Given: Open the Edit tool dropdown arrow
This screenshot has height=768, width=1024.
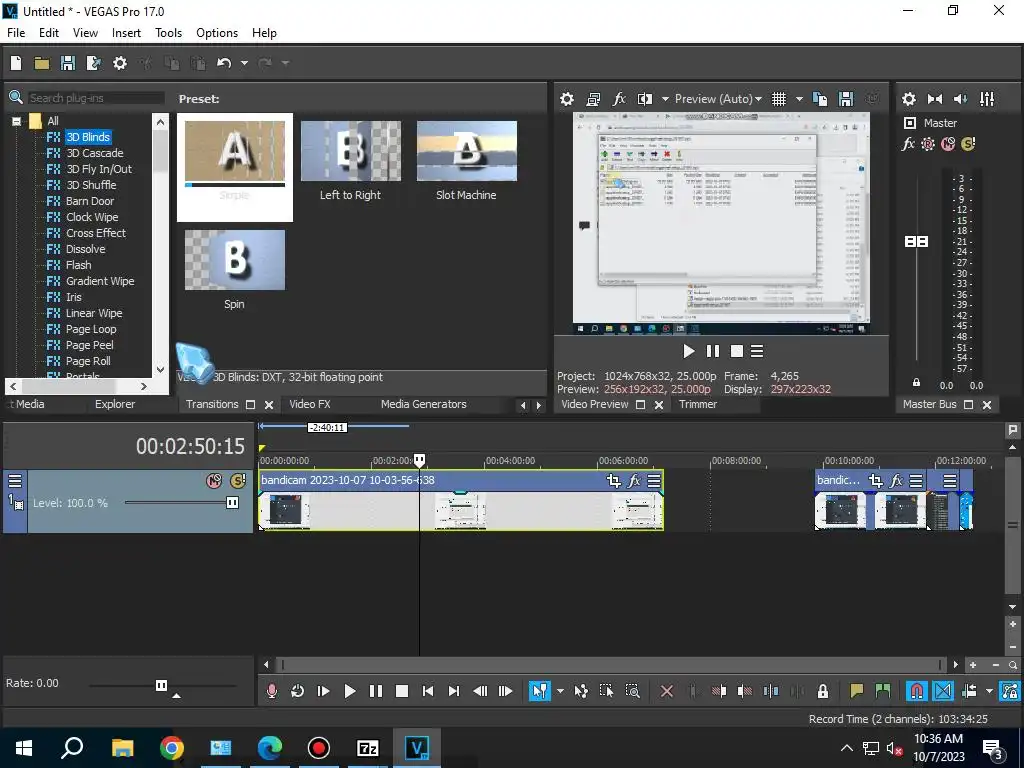Looking at the screenshot, I should [x=560, y=691].
